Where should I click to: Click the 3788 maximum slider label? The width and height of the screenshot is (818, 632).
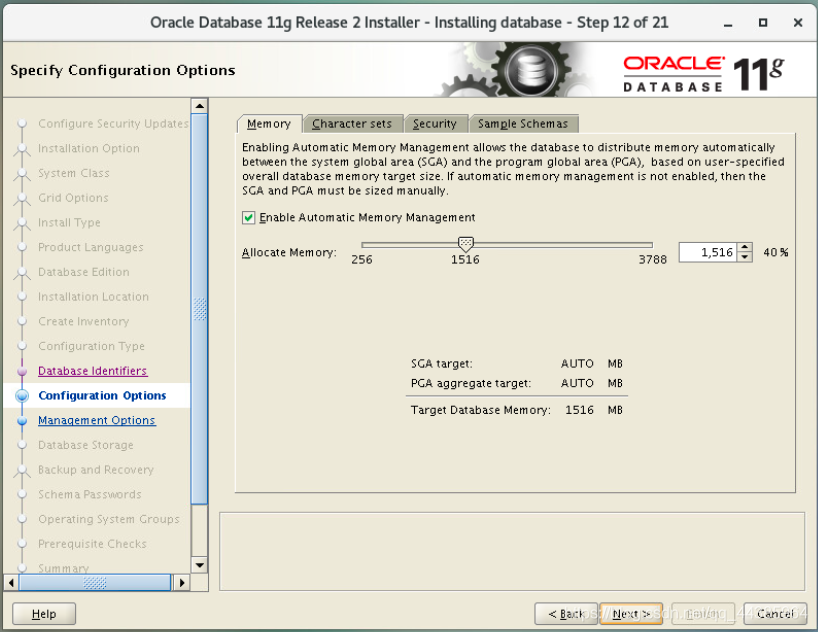653,260
